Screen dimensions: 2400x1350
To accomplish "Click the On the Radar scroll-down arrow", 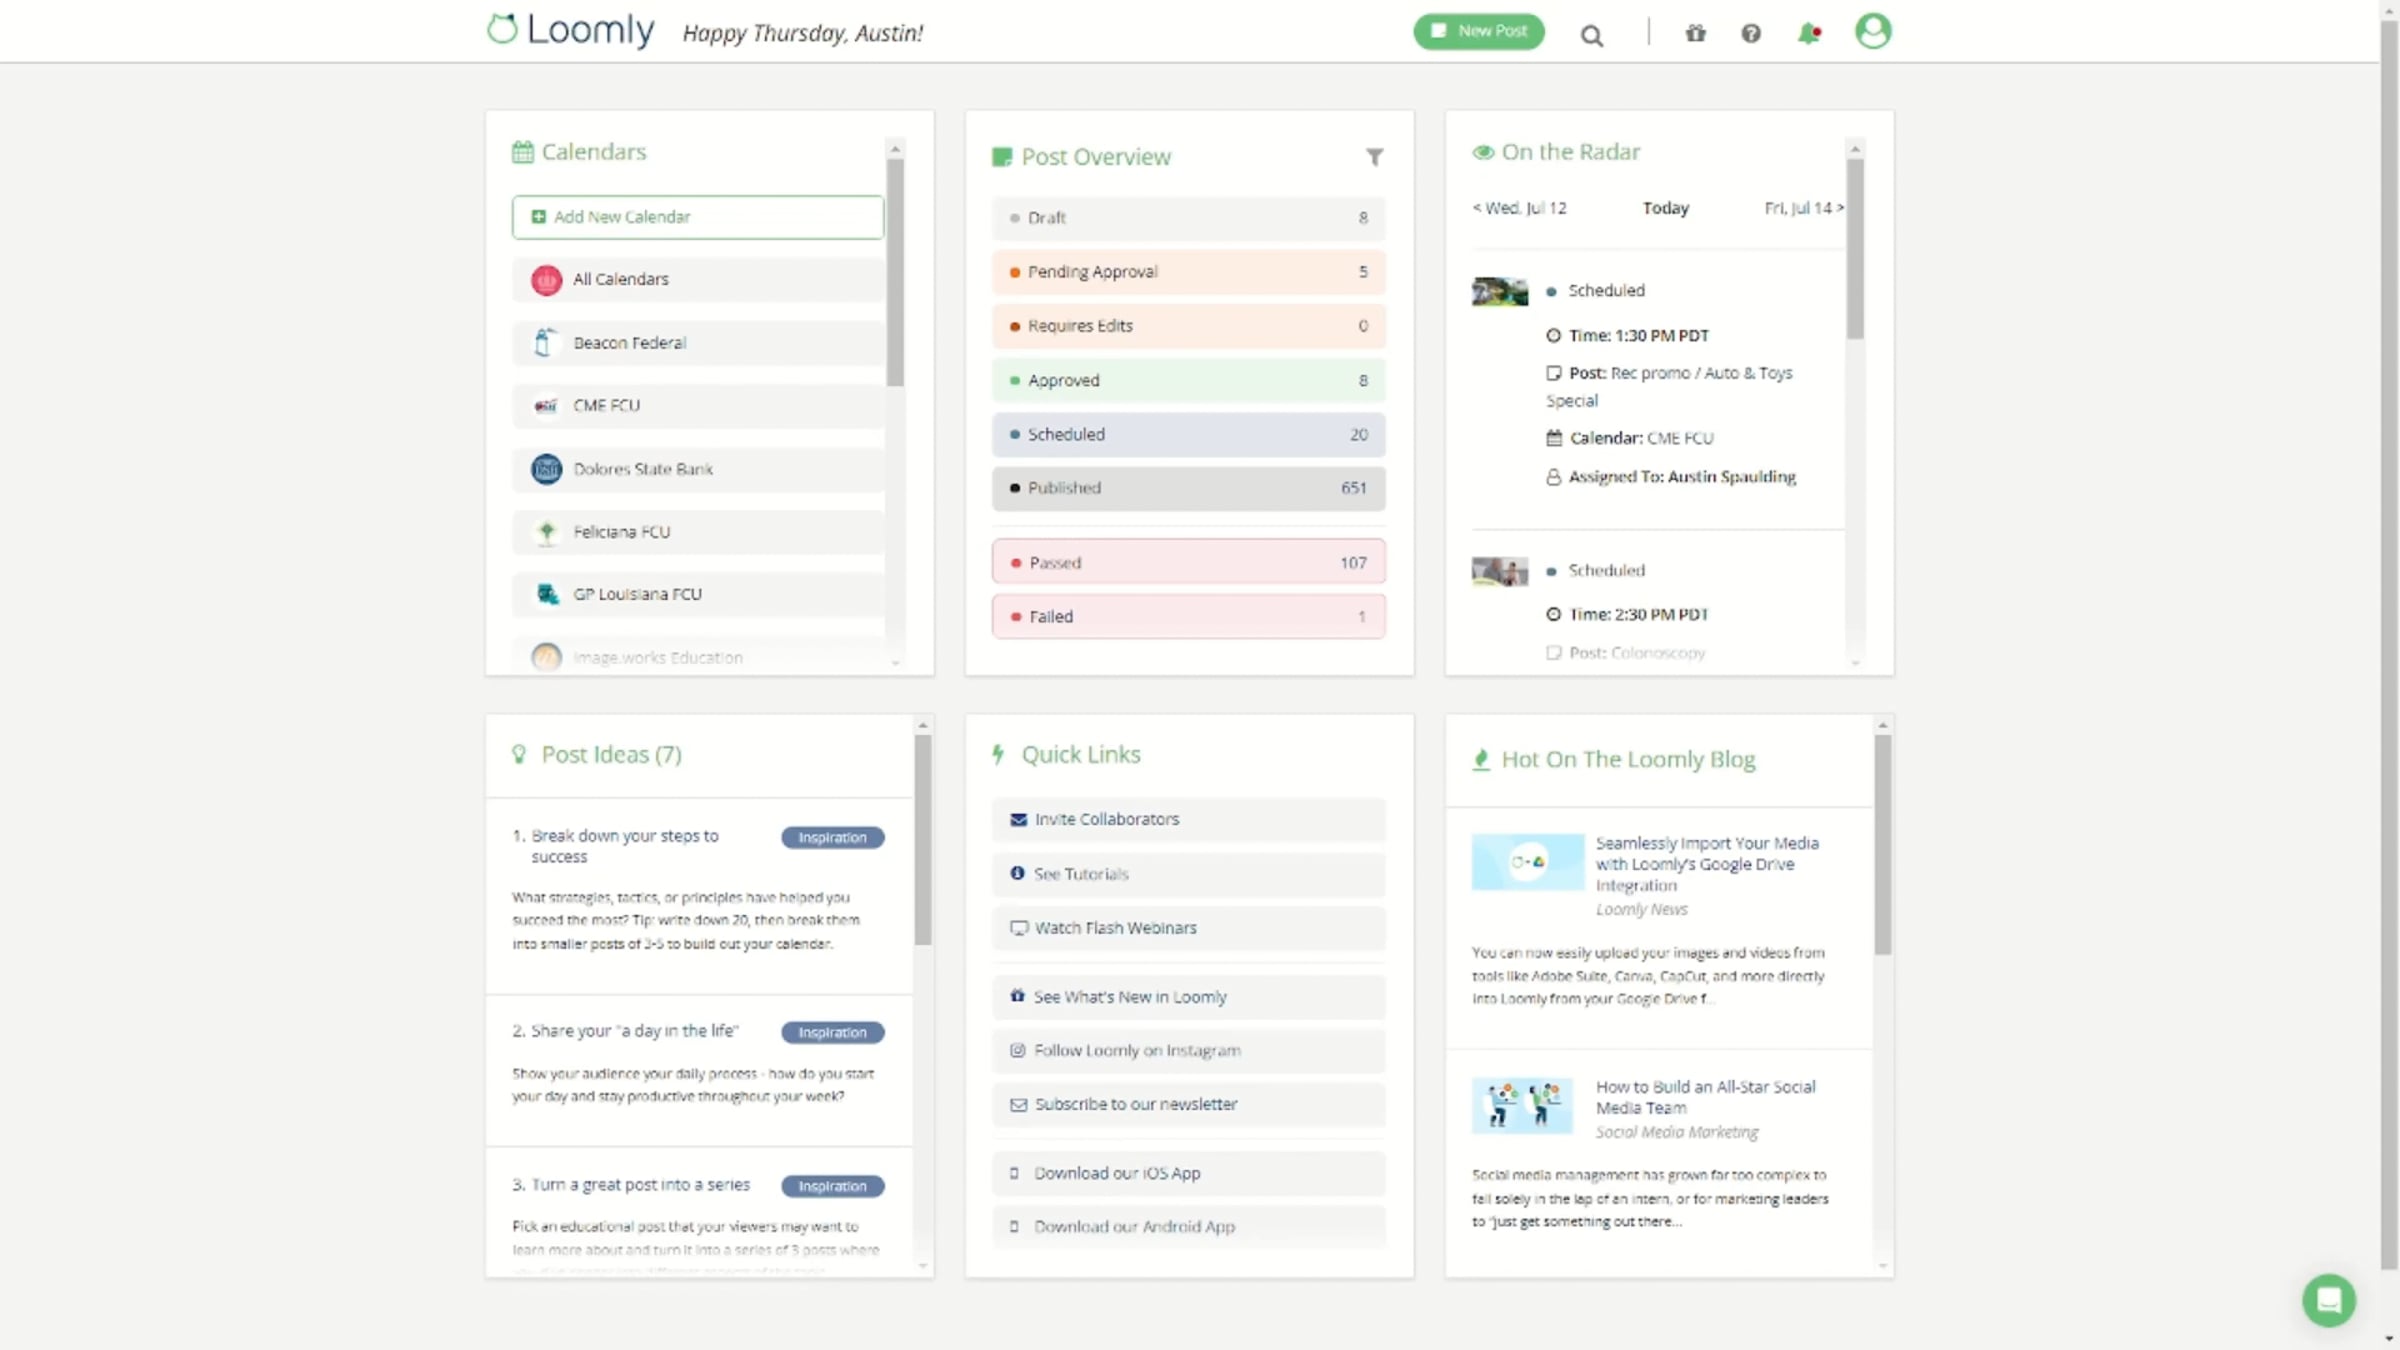I will pos(1855,663).
